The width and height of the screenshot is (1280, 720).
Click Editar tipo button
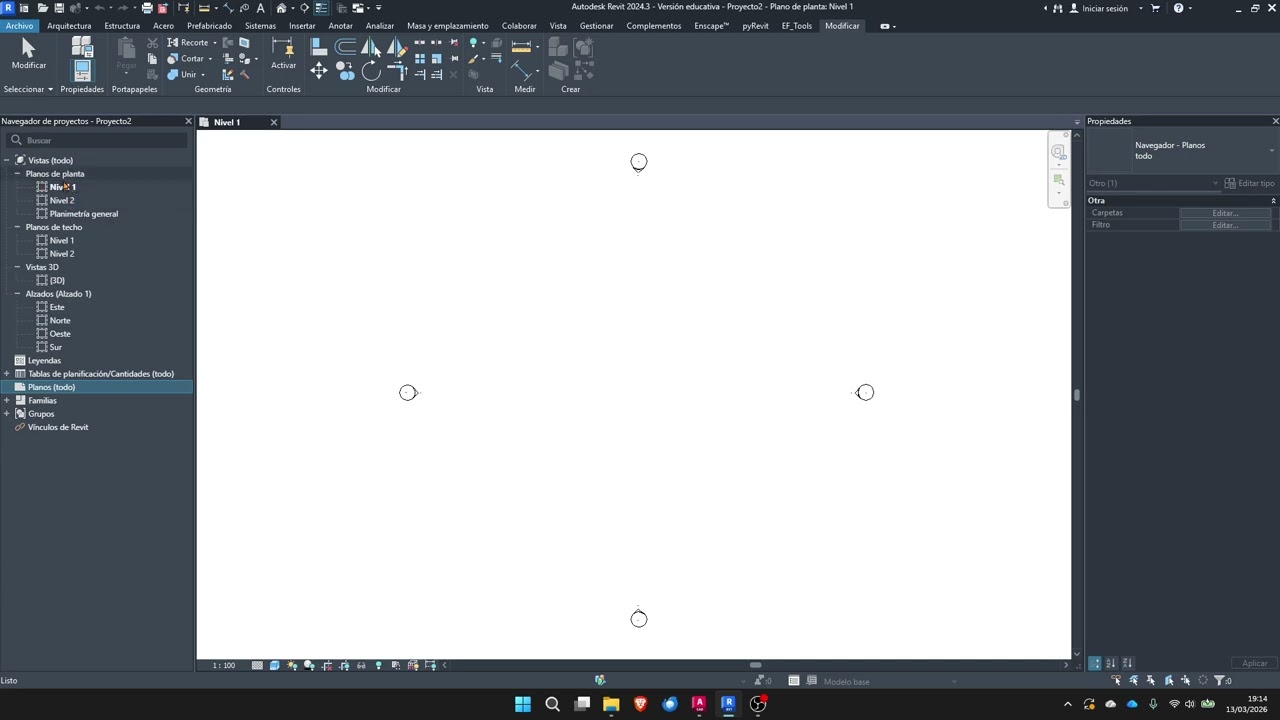pyautogui.click(x=1250, y=183)
